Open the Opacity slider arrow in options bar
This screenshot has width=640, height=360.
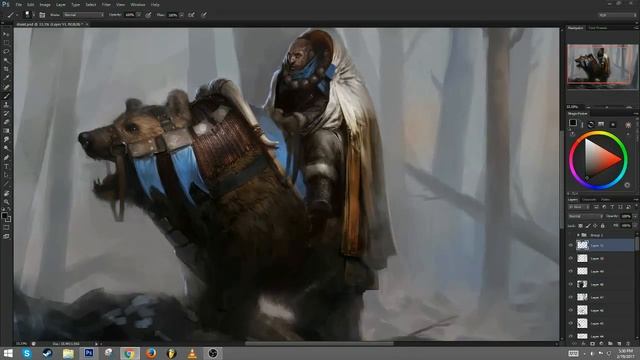(139, 15)
